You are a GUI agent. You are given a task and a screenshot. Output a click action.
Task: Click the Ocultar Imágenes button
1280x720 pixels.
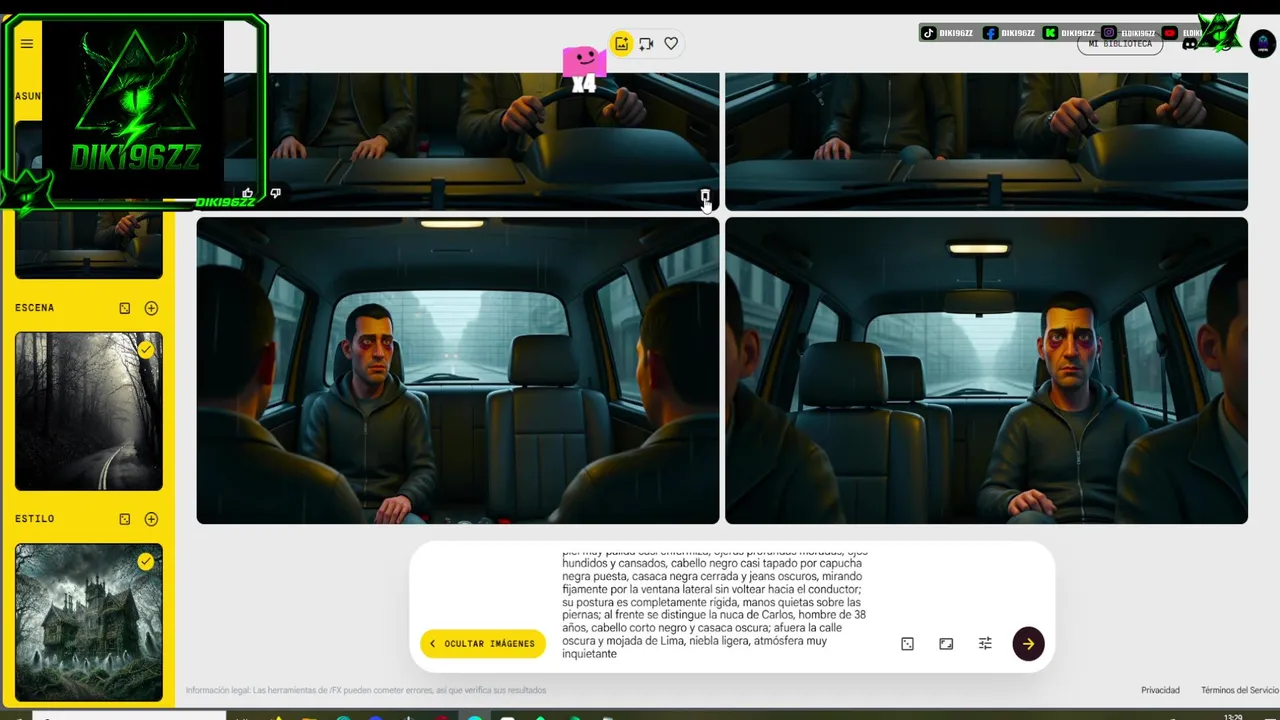[483, 644]
